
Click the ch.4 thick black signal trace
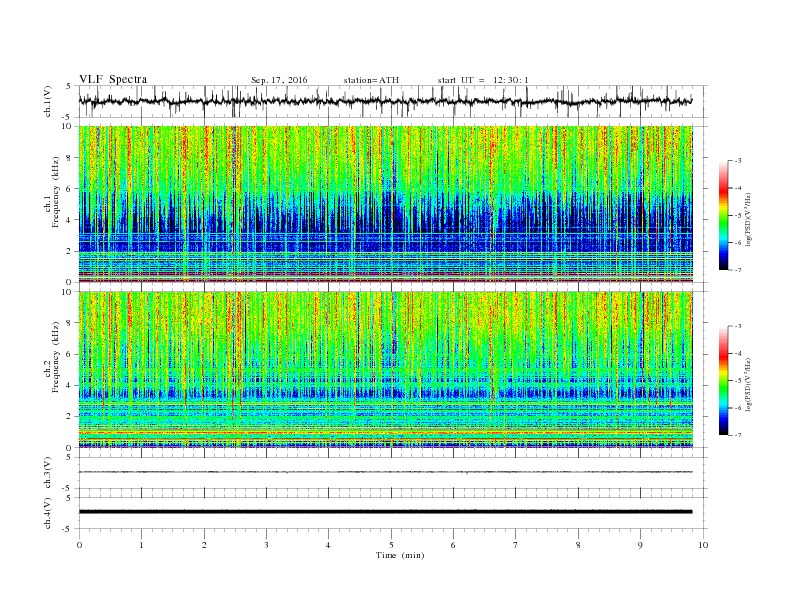click(x=385, y=512)
